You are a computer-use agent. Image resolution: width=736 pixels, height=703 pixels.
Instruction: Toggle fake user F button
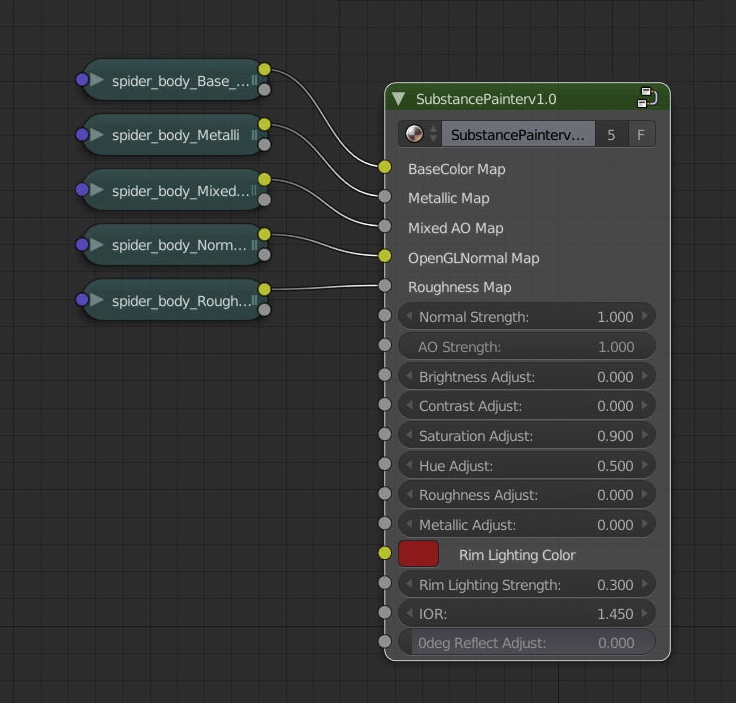point(641,135)
